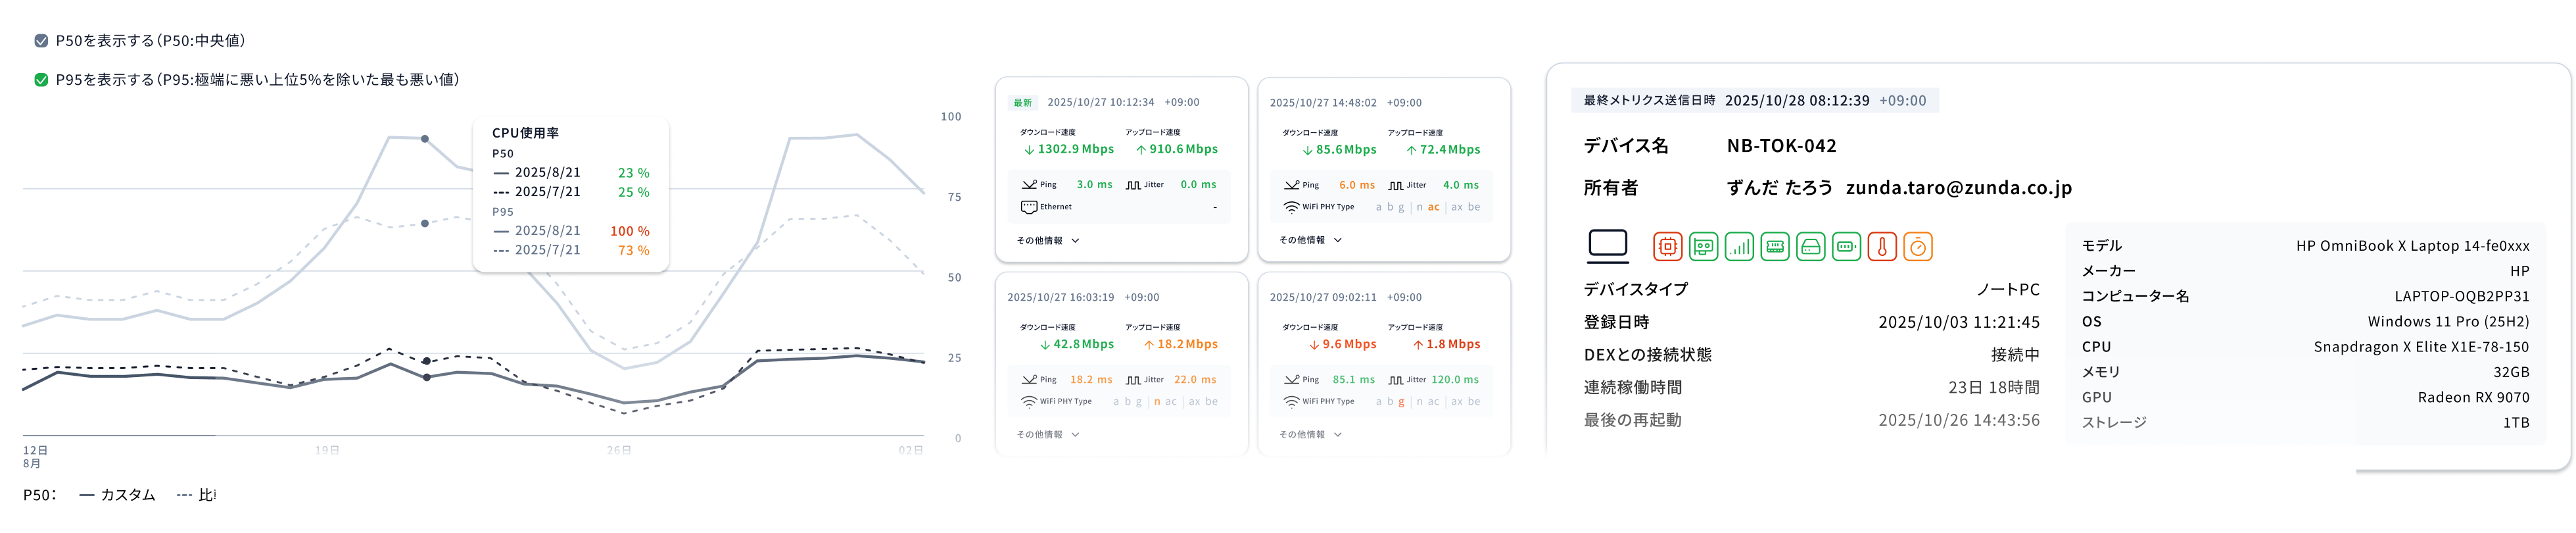The height and width of the screenshot is (533, 2576).
Task: Expand その他情報 on the 14:48:02 speed test
Action: coord(1310,241)
